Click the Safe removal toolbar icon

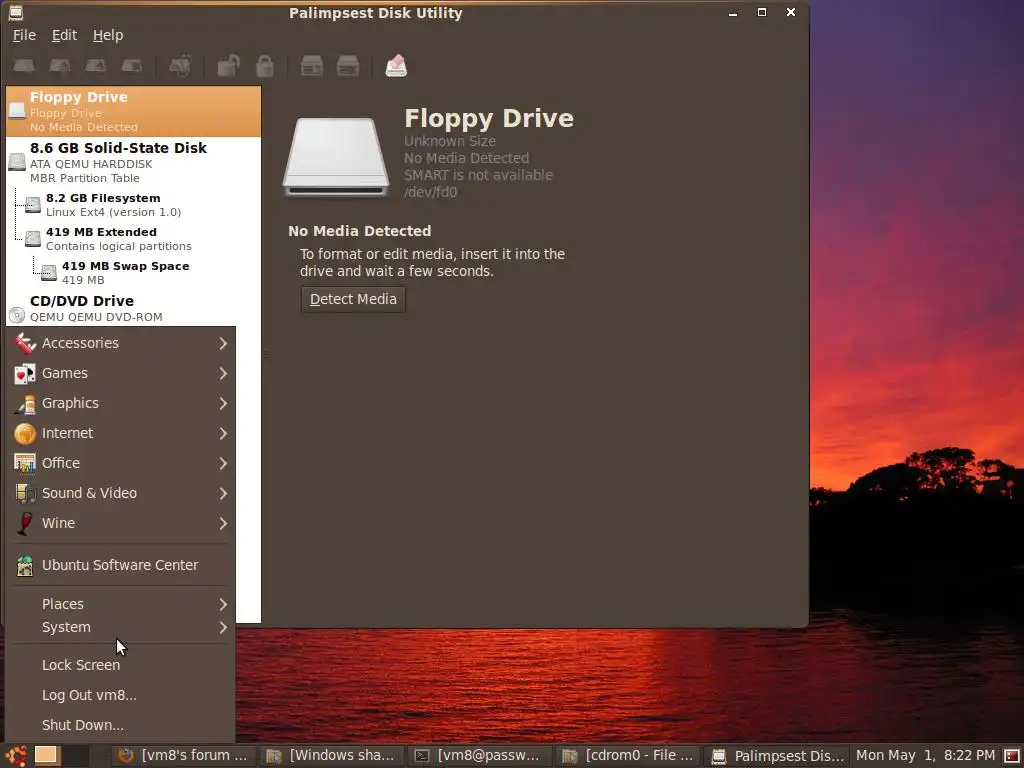tap(132, 66)
